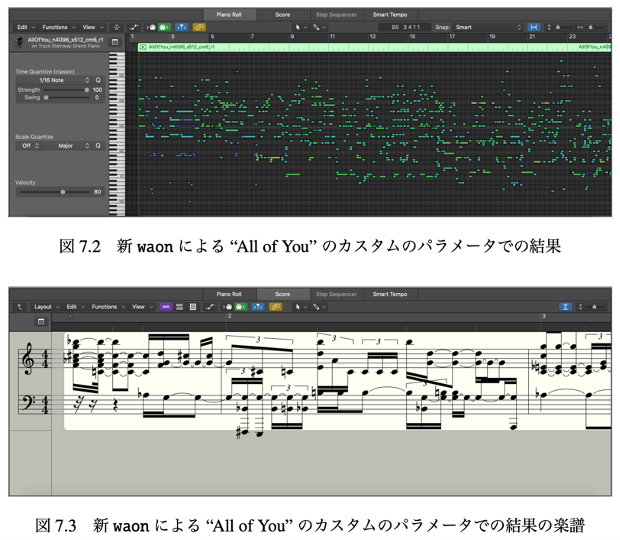Click the piano instrument icon beside the region name

coord(19,42)
